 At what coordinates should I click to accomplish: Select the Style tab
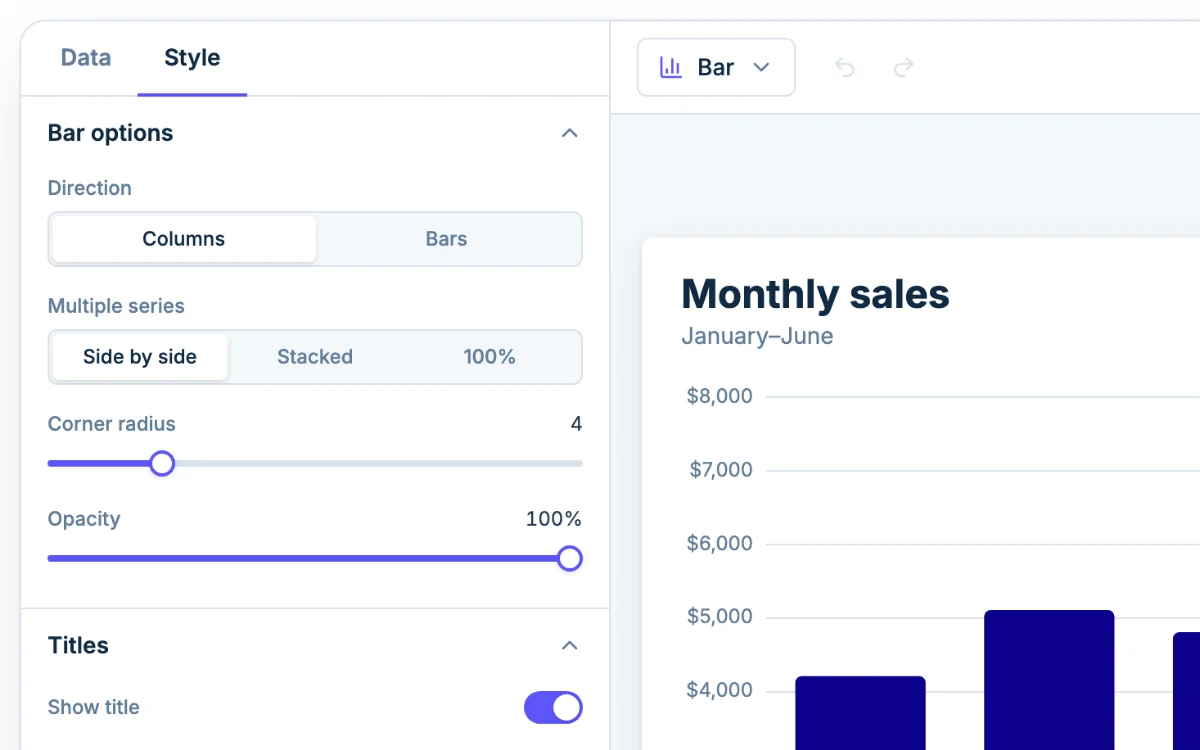(192, 58)
